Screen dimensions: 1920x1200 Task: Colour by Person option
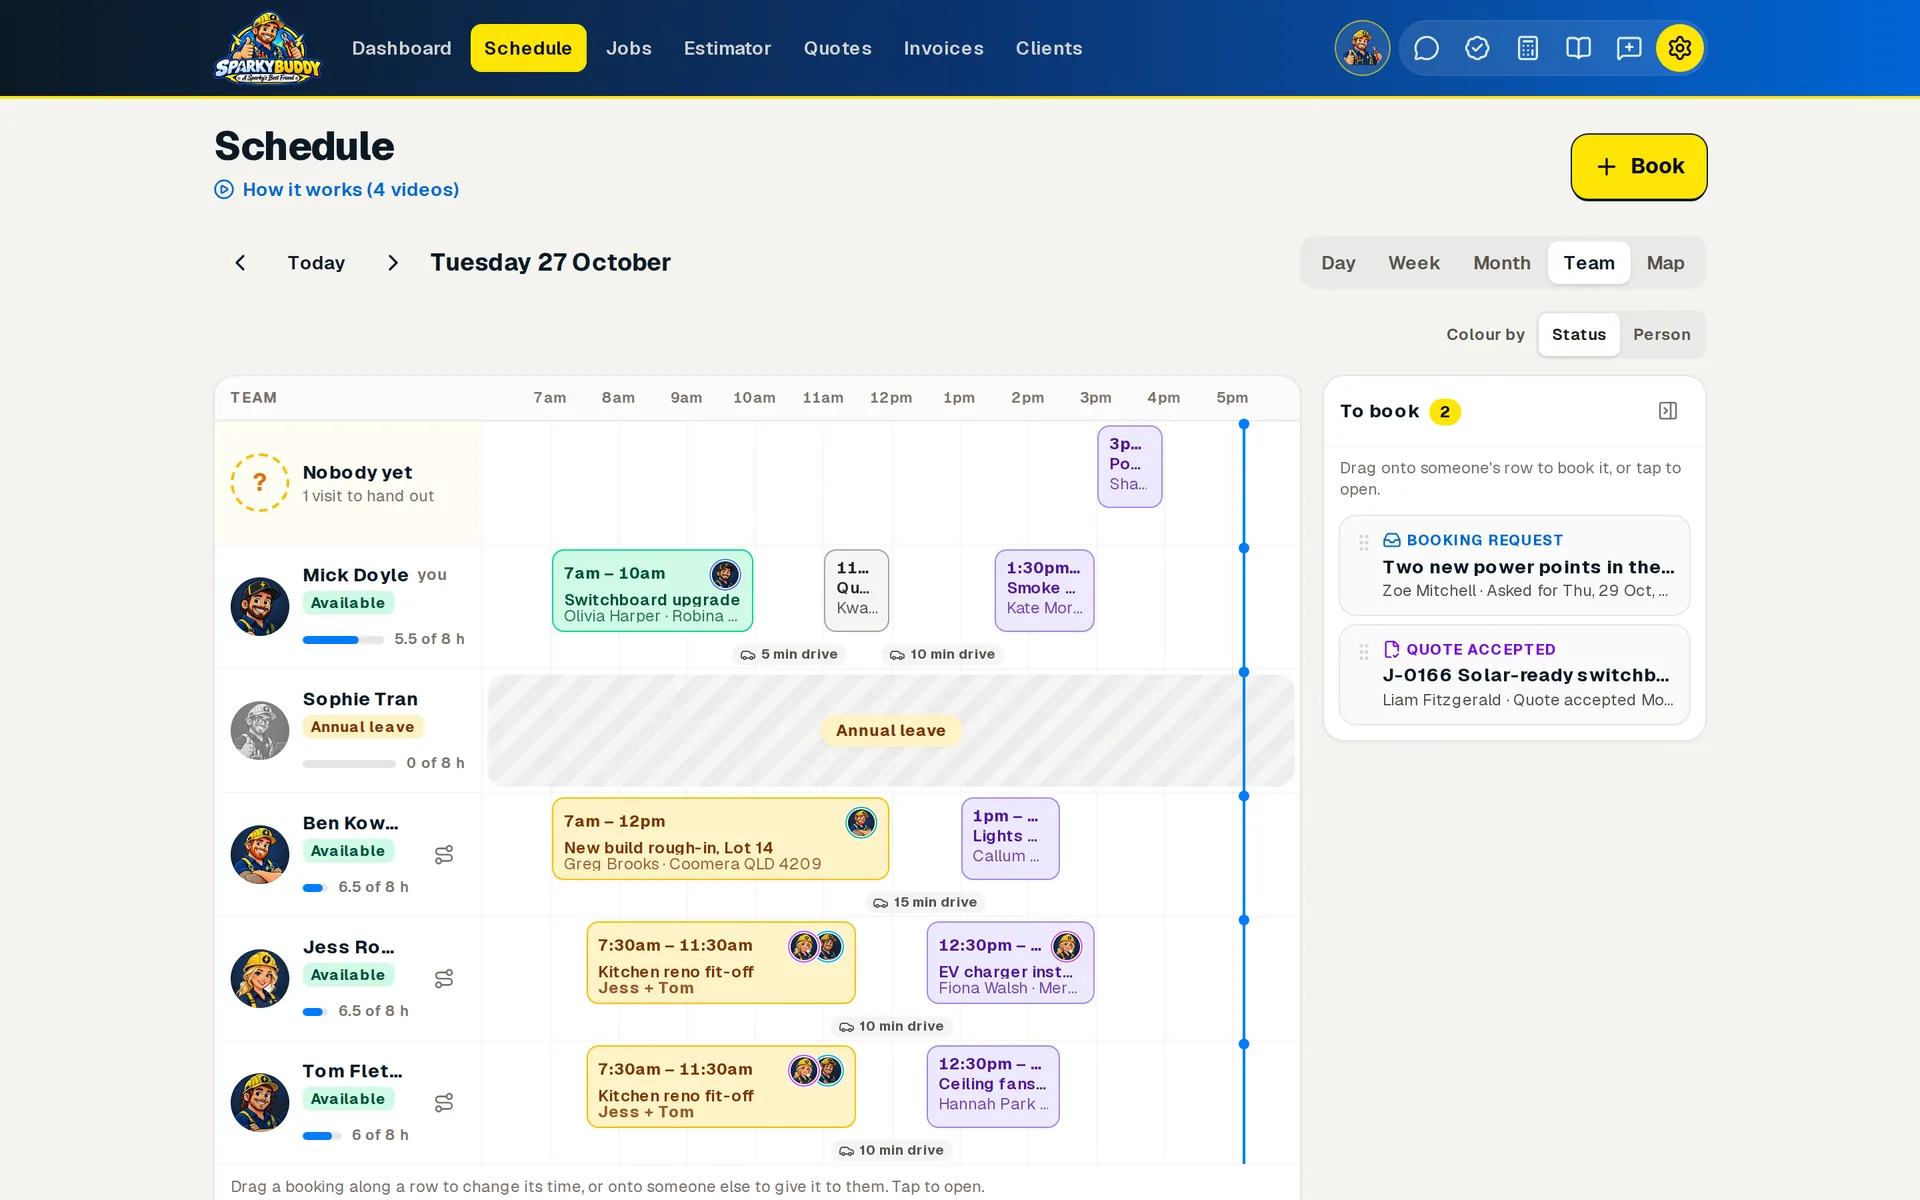coord(1661,335)
